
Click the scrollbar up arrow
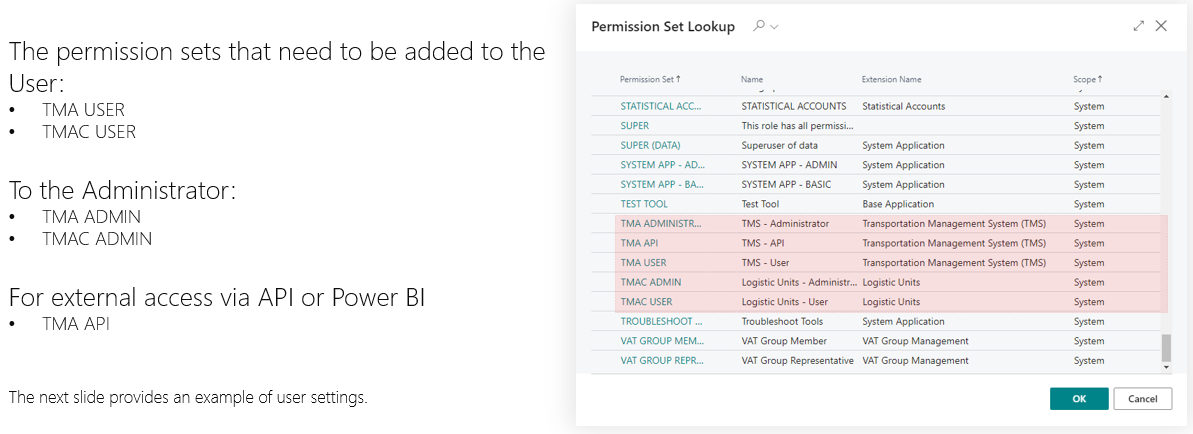tap(1165, 97)
